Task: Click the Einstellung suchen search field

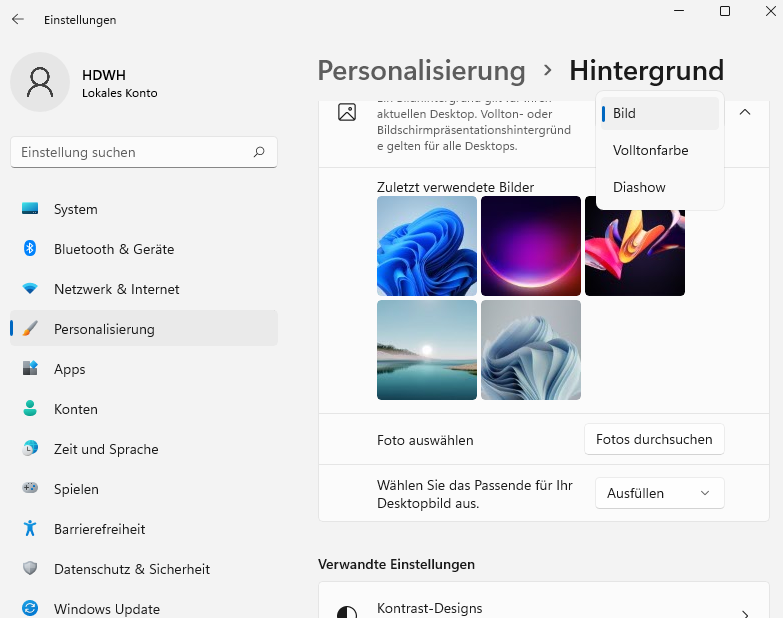Action: (x=144, y=152)
